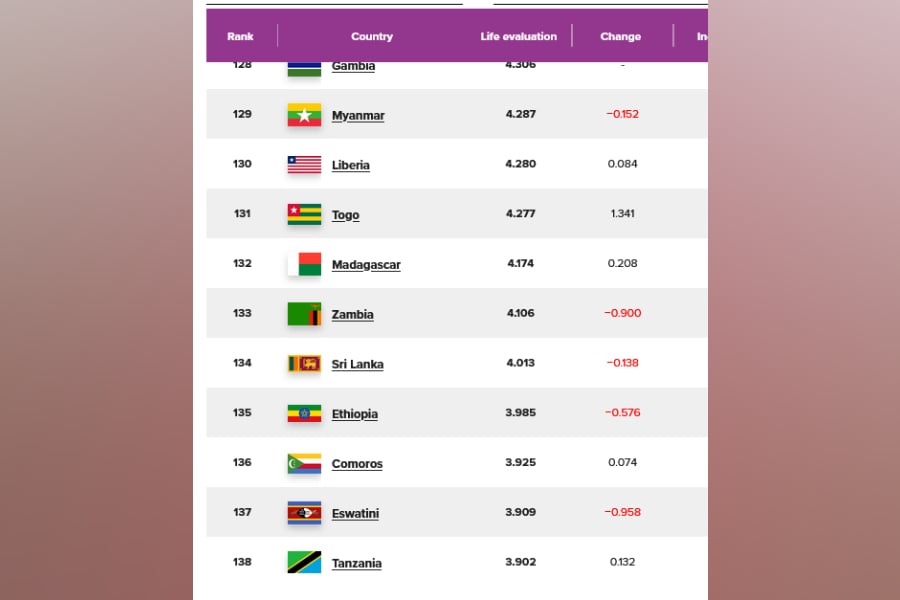Visit the Eswatini country link
This screenshot has width=900, height=600.
click(355, 514)
